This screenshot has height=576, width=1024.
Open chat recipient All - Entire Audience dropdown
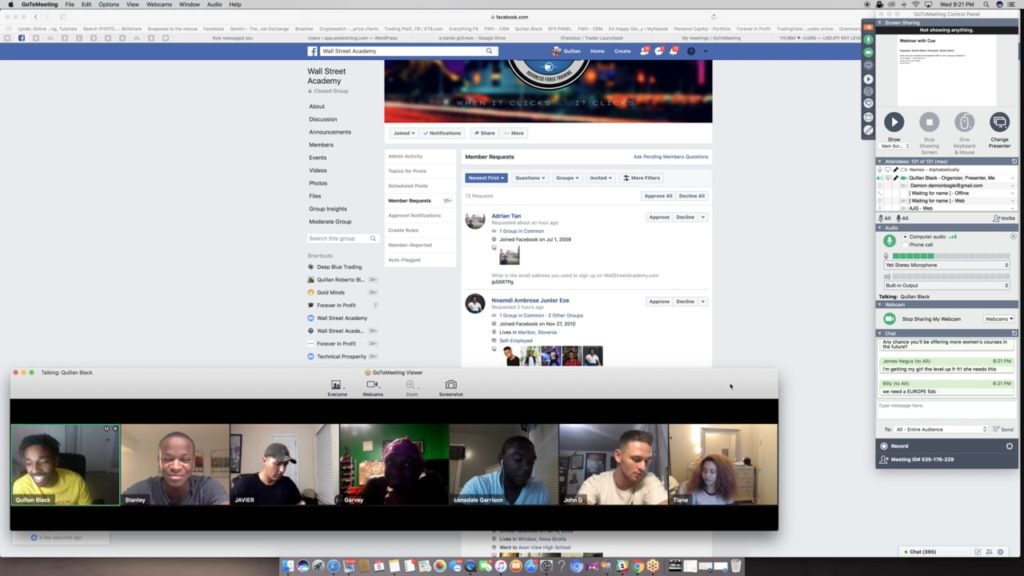940,429
